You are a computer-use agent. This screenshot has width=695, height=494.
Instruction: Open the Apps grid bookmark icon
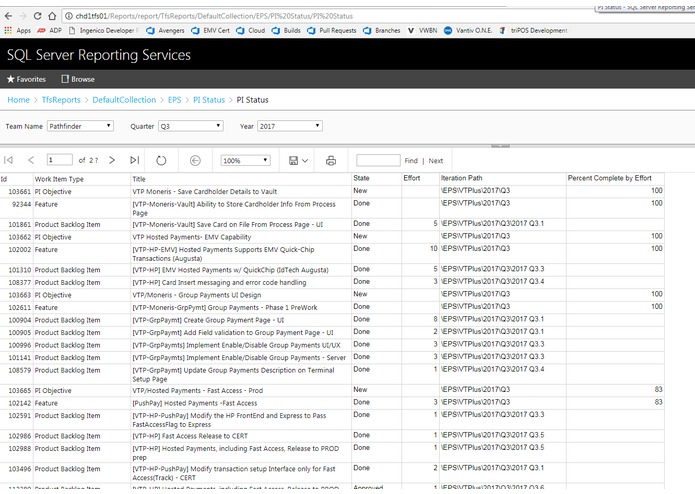click(8, 30)
